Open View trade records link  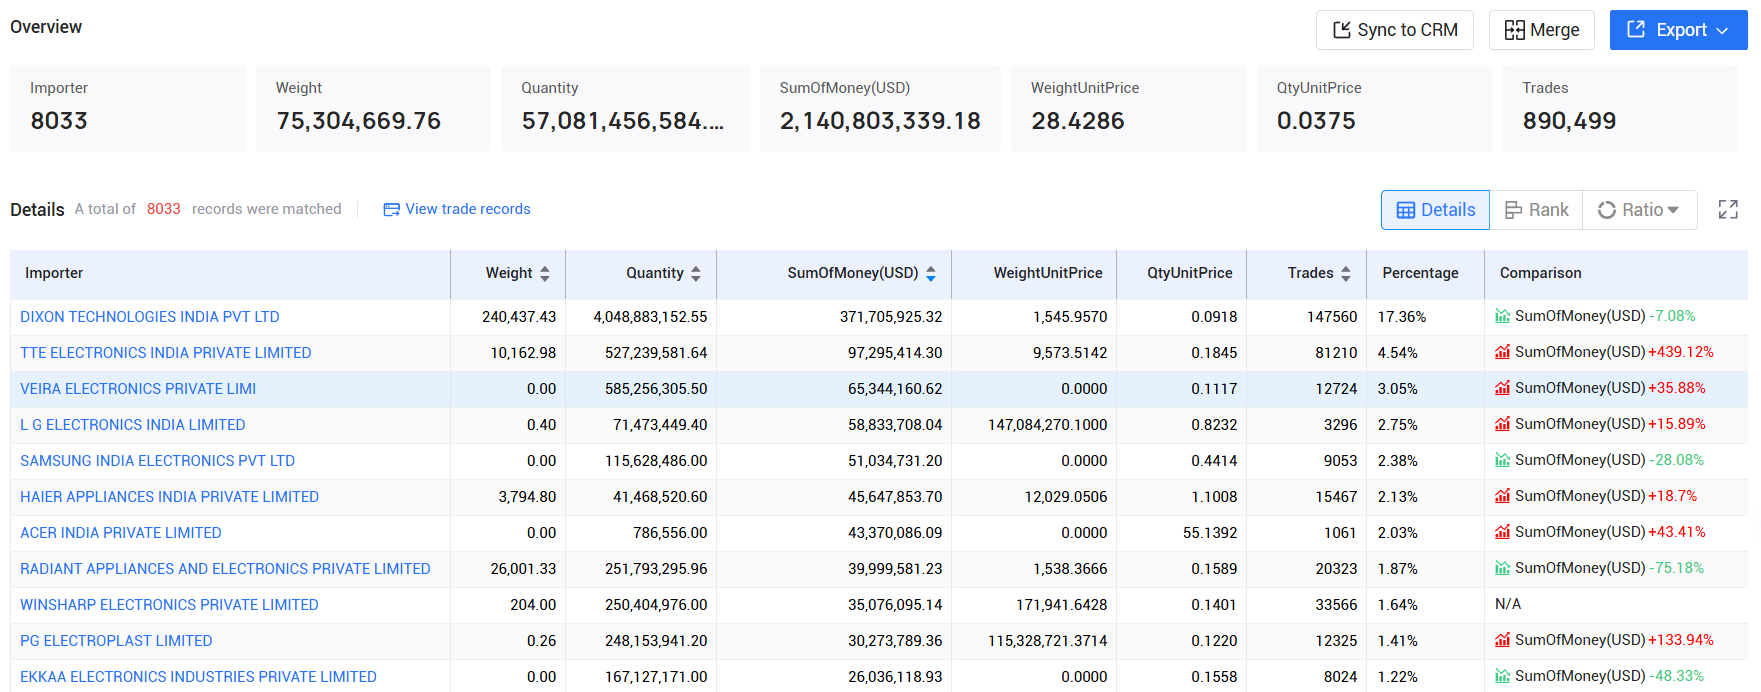pyautogui.click(x=457, y=209)
